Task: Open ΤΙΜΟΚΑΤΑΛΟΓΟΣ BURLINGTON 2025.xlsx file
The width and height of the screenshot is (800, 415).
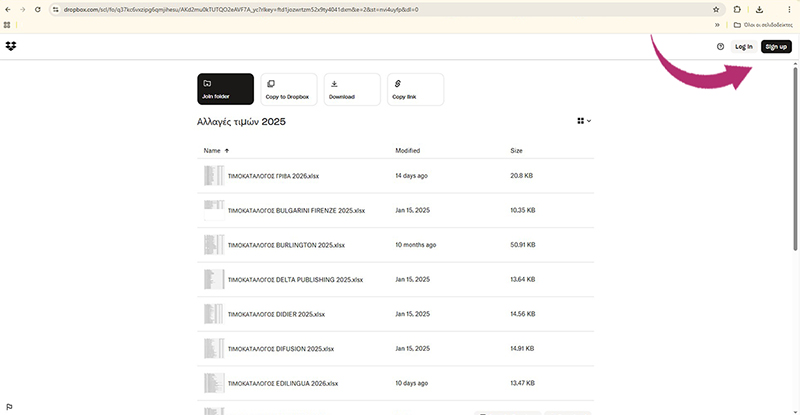Action: pyautogui.click(x=286, y=245)
